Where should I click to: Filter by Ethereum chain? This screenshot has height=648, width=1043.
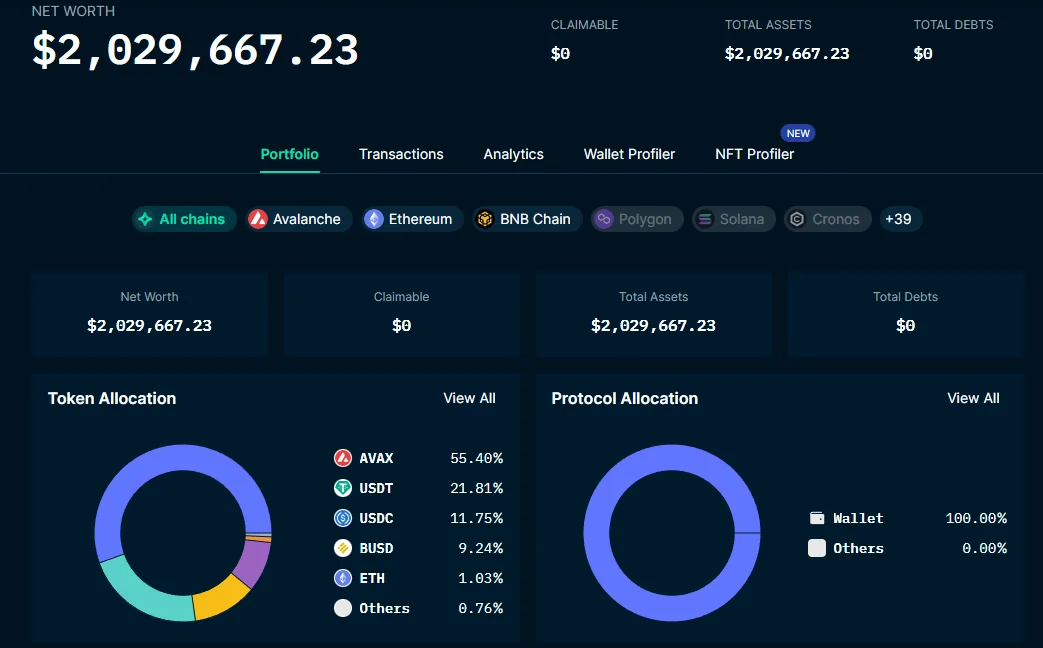point(412,219)
